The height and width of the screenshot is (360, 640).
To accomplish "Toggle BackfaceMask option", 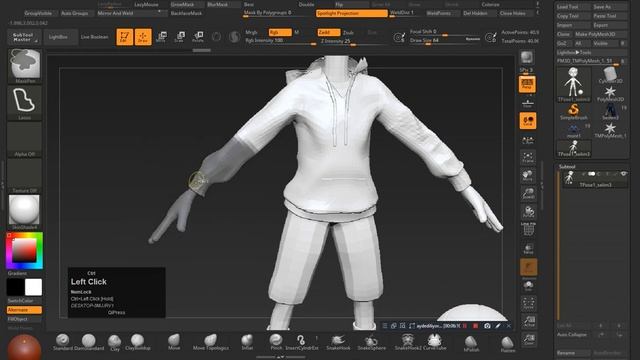I will [x=186, y=13].
